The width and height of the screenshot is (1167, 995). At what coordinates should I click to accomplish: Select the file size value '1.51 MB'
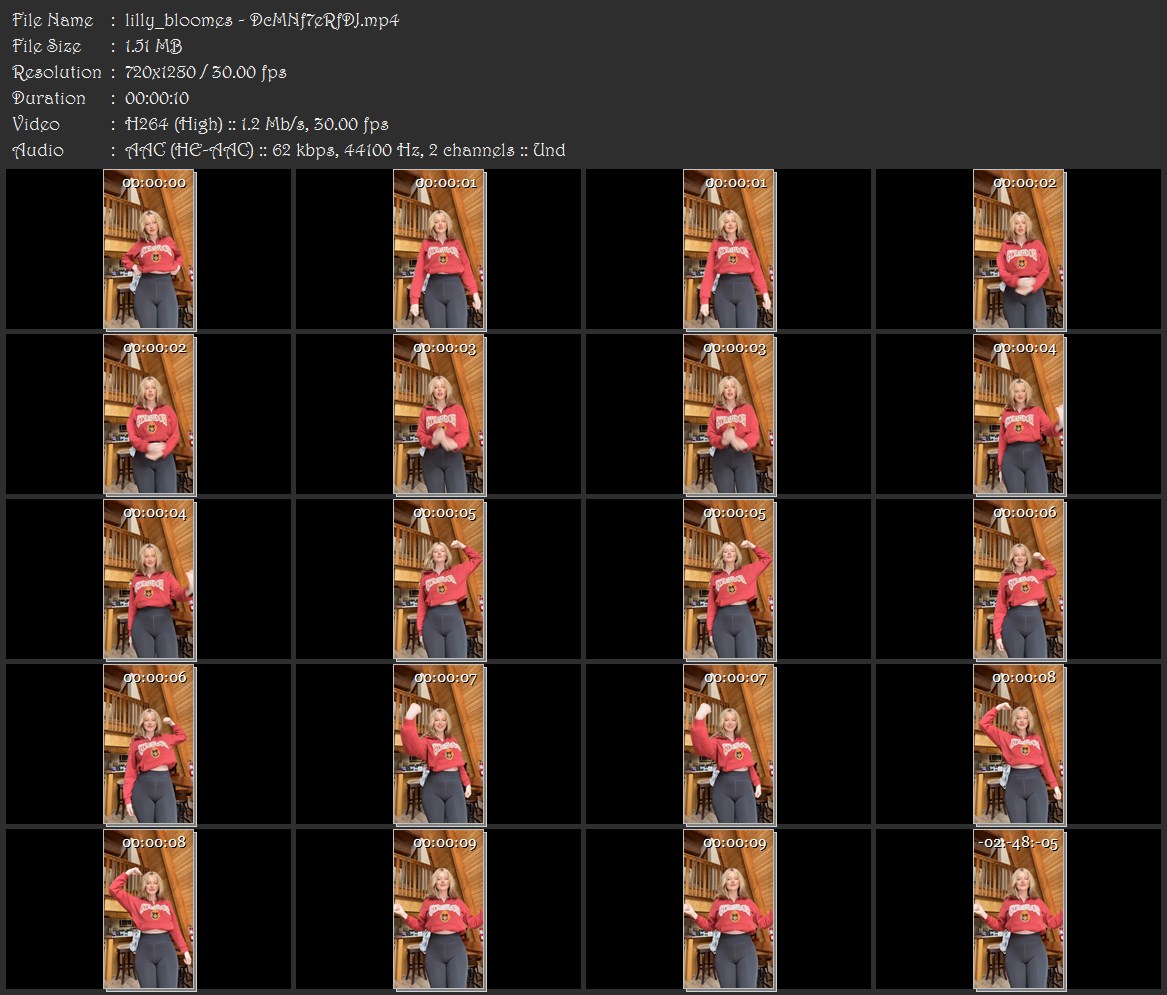[153, 46]
